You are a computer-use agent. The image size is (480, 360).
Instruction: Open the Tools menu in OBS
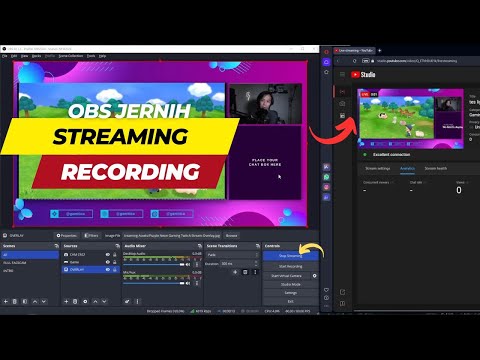tap(91, 56)
